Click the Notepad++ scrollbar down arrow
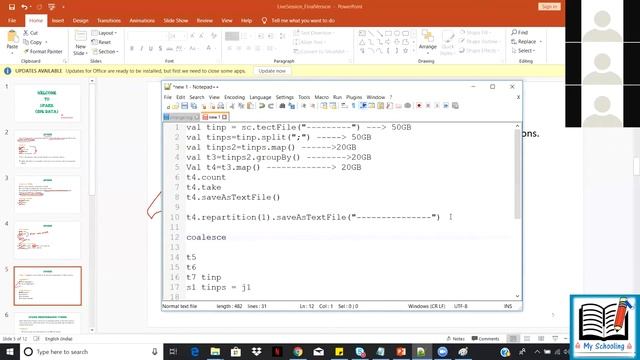640x360 pixels. [x=517, y=296]
